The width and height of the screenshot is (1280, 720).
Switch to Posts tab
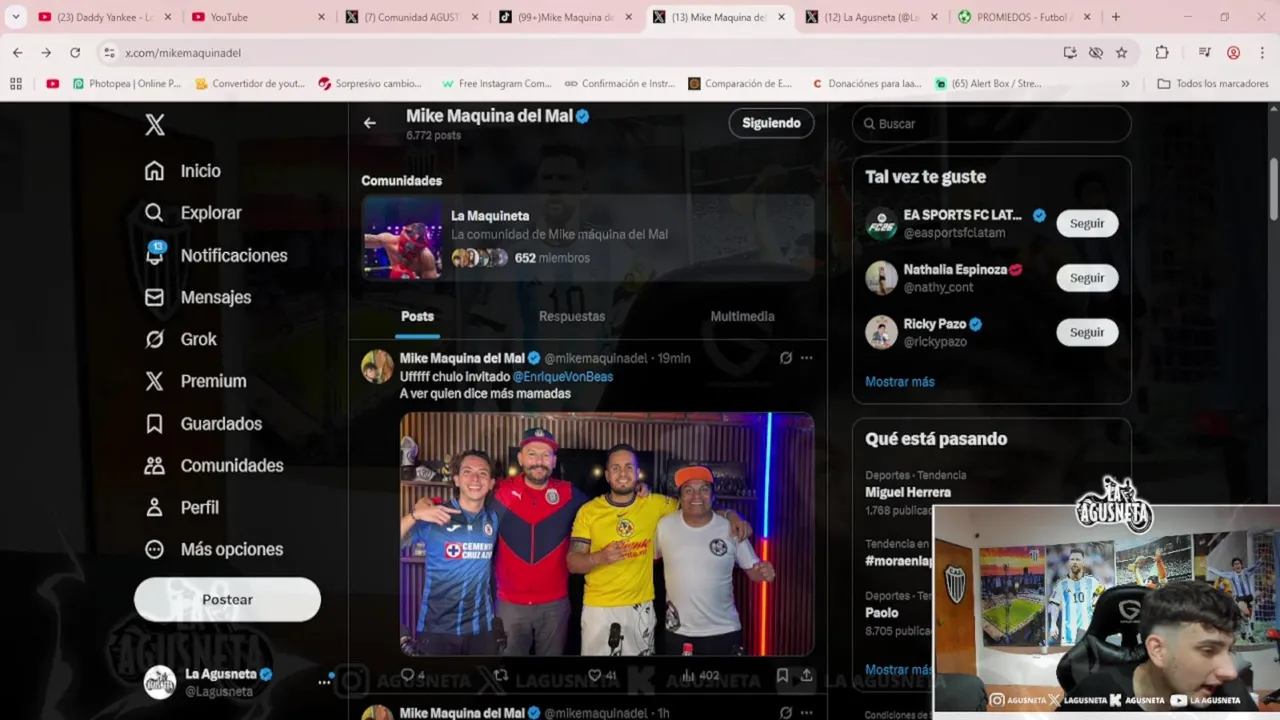point(417,316)
